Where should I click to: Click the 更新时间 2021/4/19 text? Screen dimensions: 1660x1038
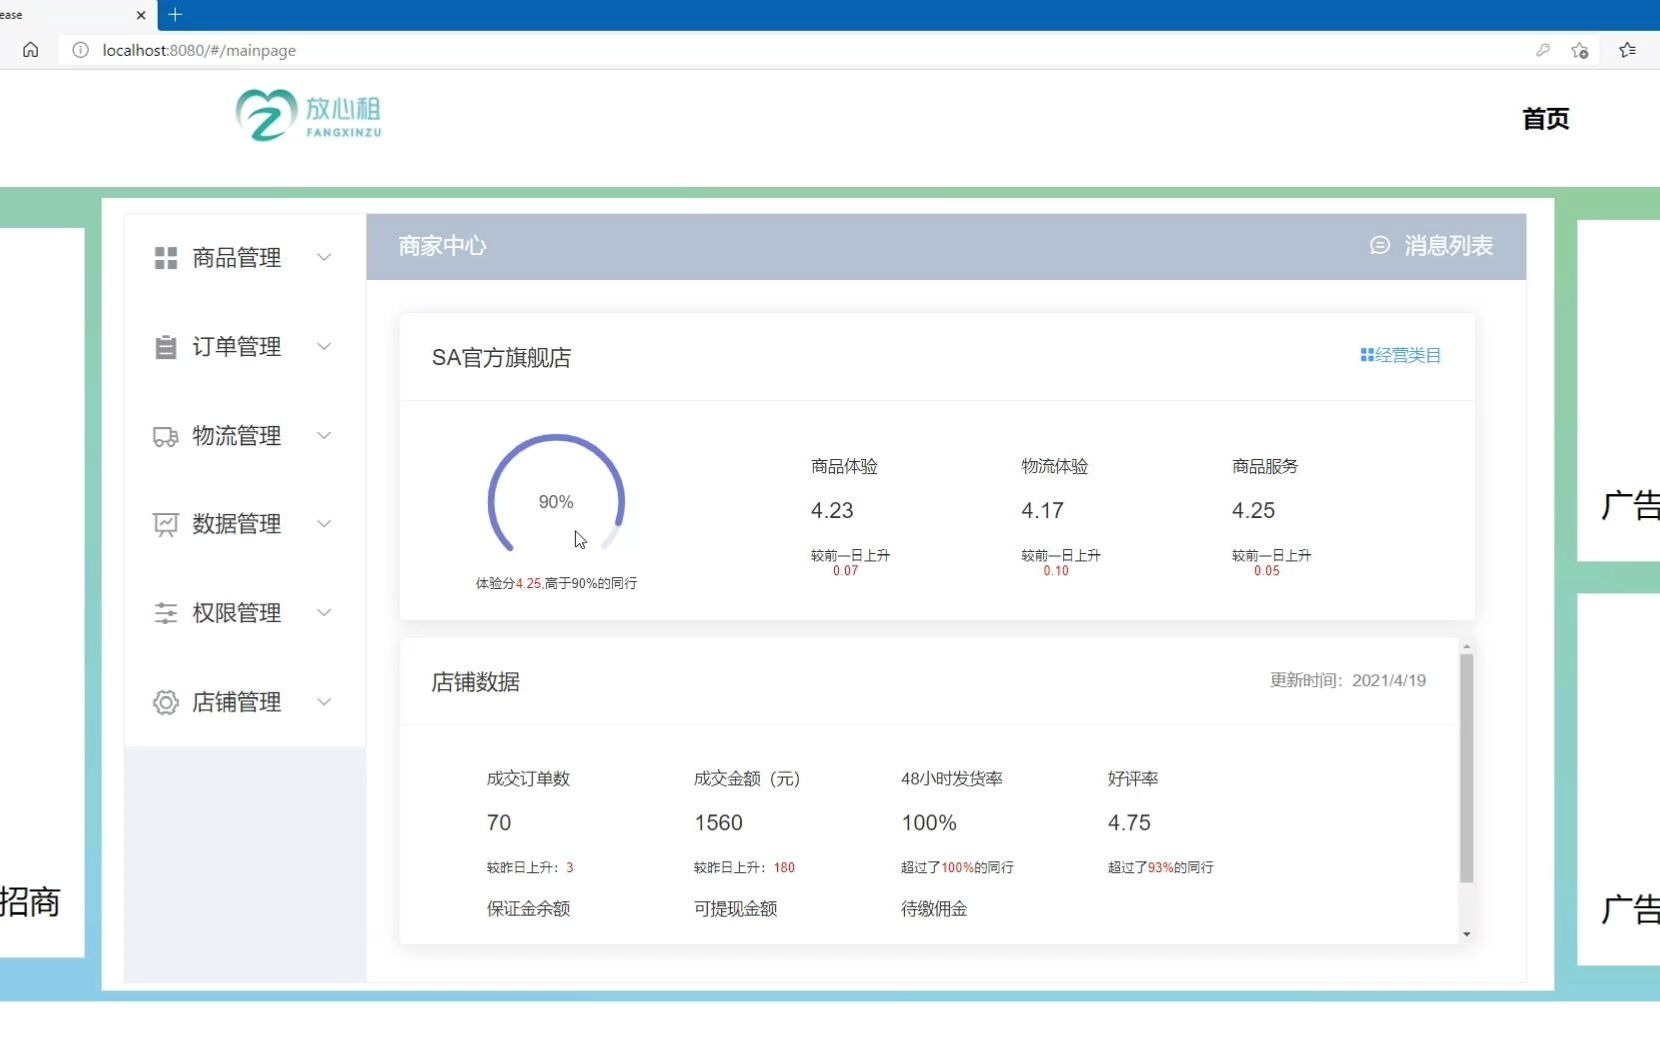click(1348, 680)
